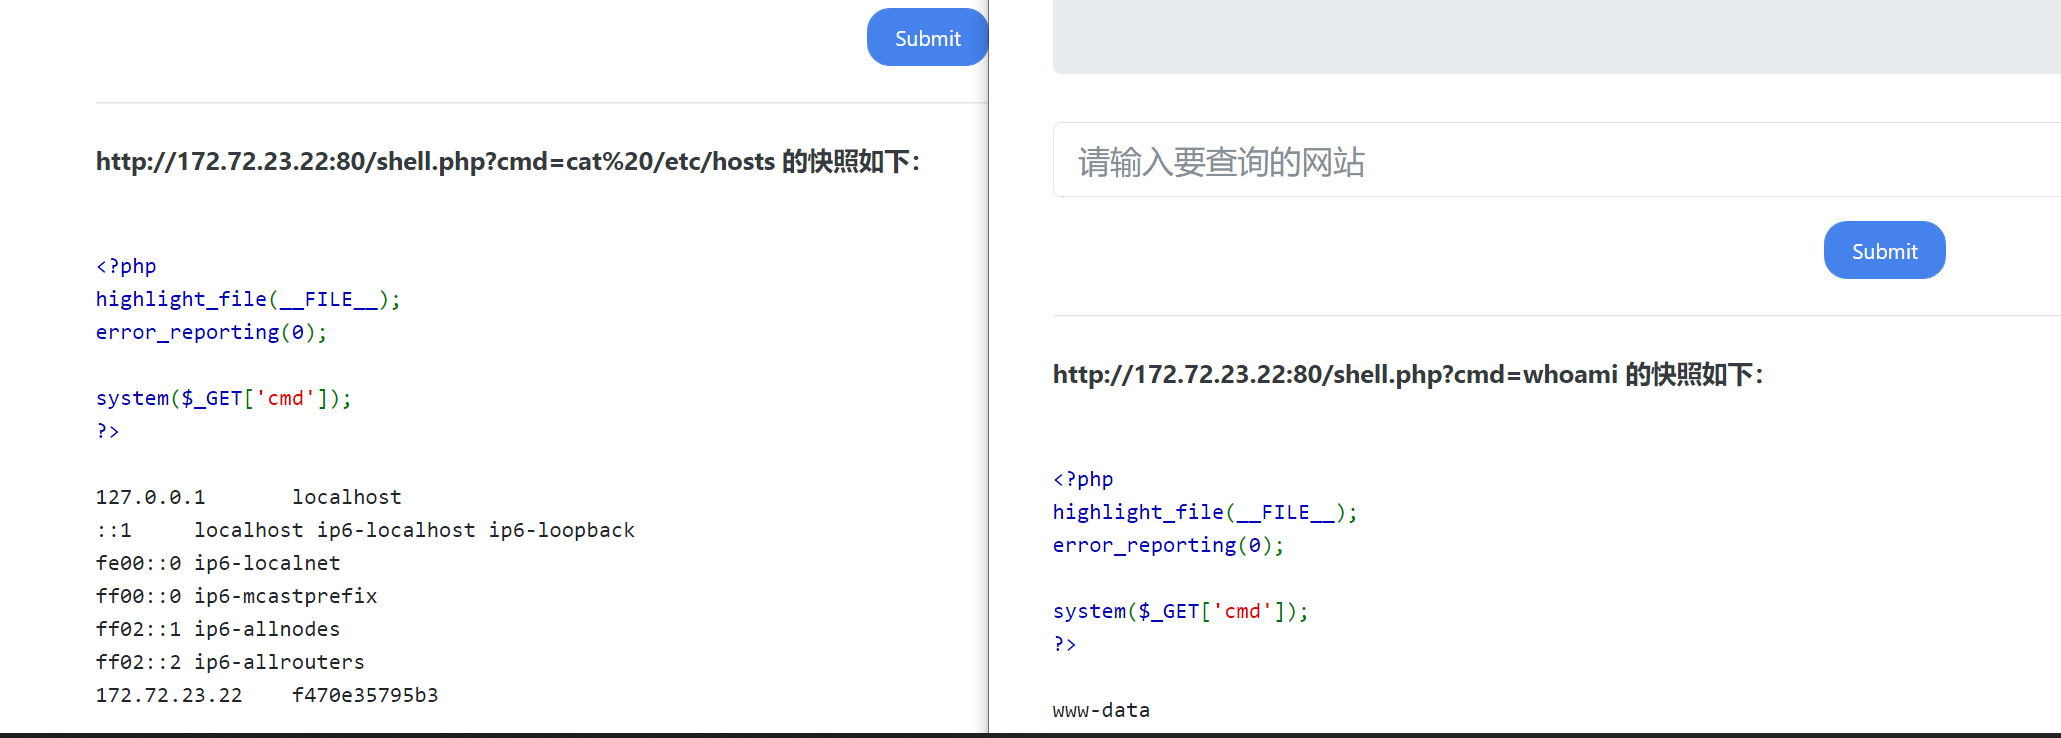This screenshot has height=738, width=2061.
Task: Click the 'fe00::0 ip6-localnet' line
Action: click(x=218, y=563)
